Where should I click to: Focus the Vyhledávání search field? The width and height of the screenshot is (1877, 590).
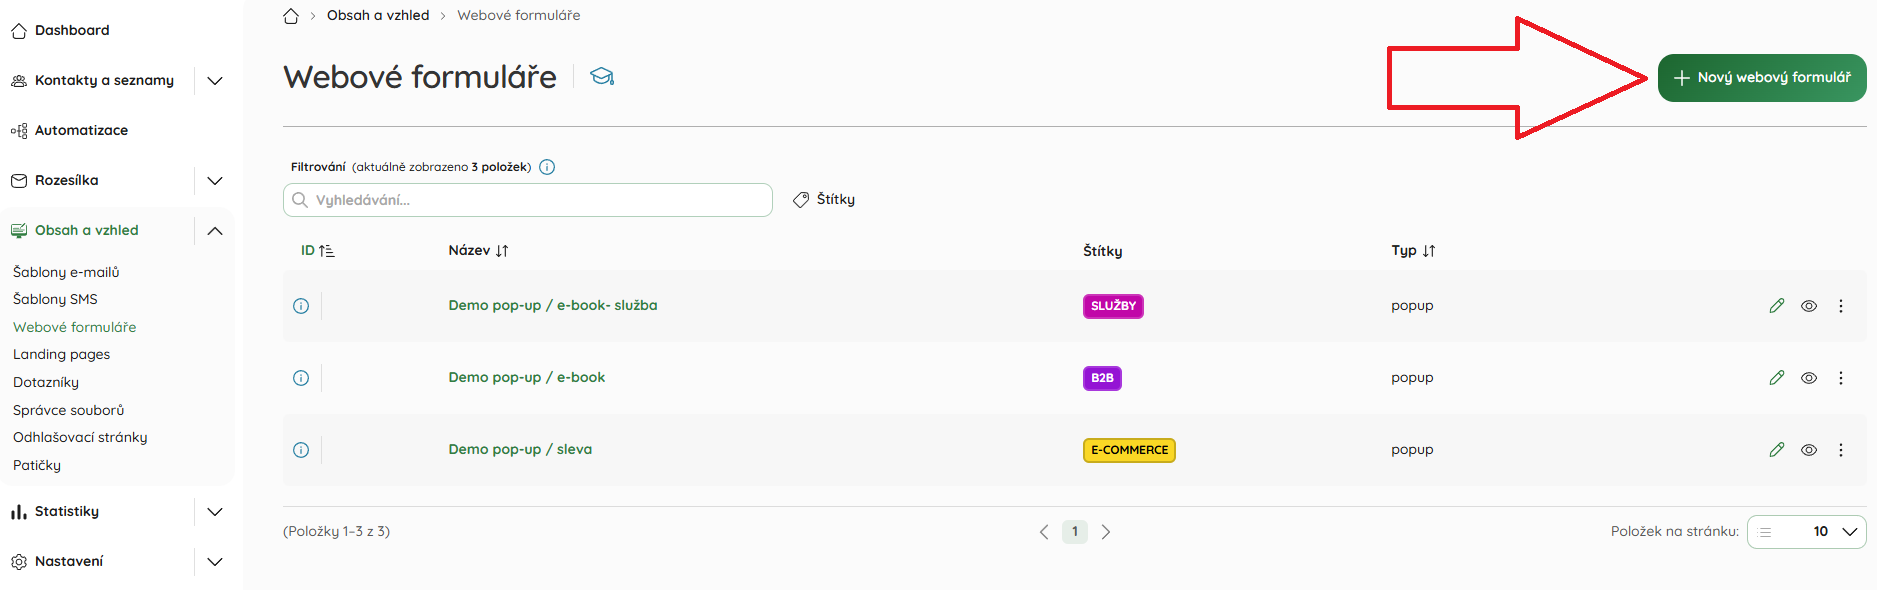pyautogui.click(x=528, y=200)
